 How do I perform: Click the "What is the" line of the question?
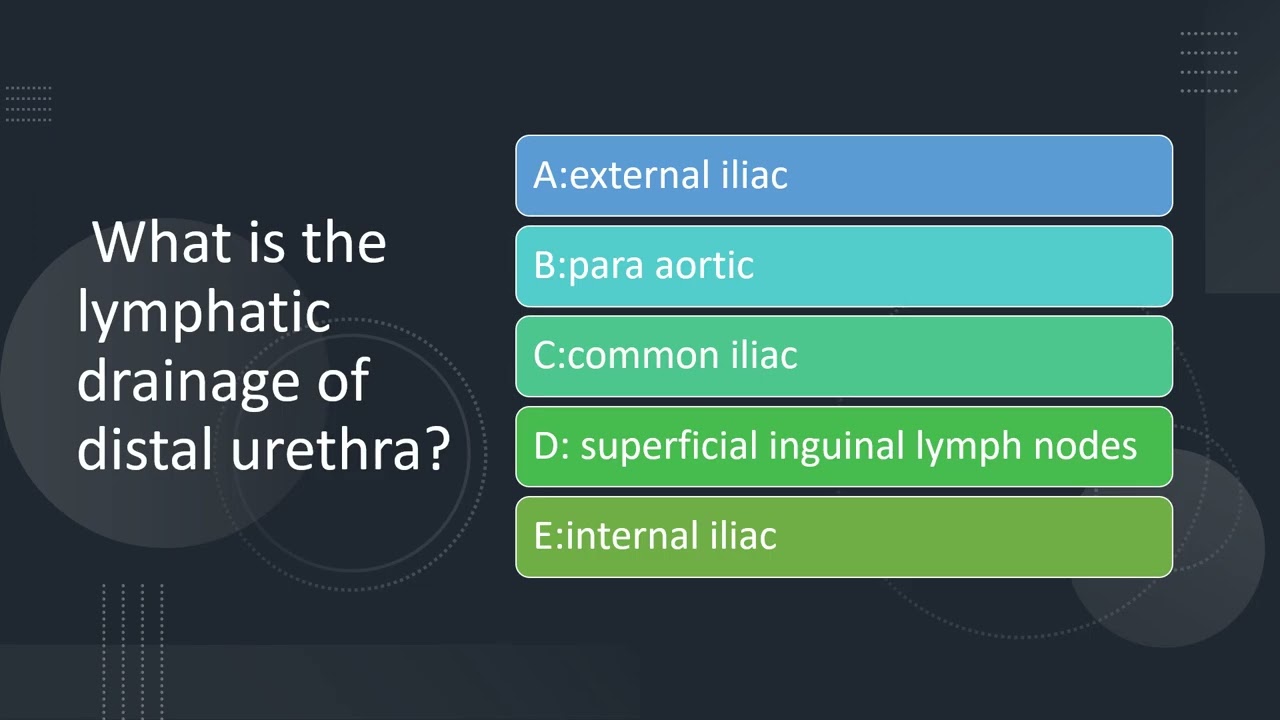click(x=240, y=243)
